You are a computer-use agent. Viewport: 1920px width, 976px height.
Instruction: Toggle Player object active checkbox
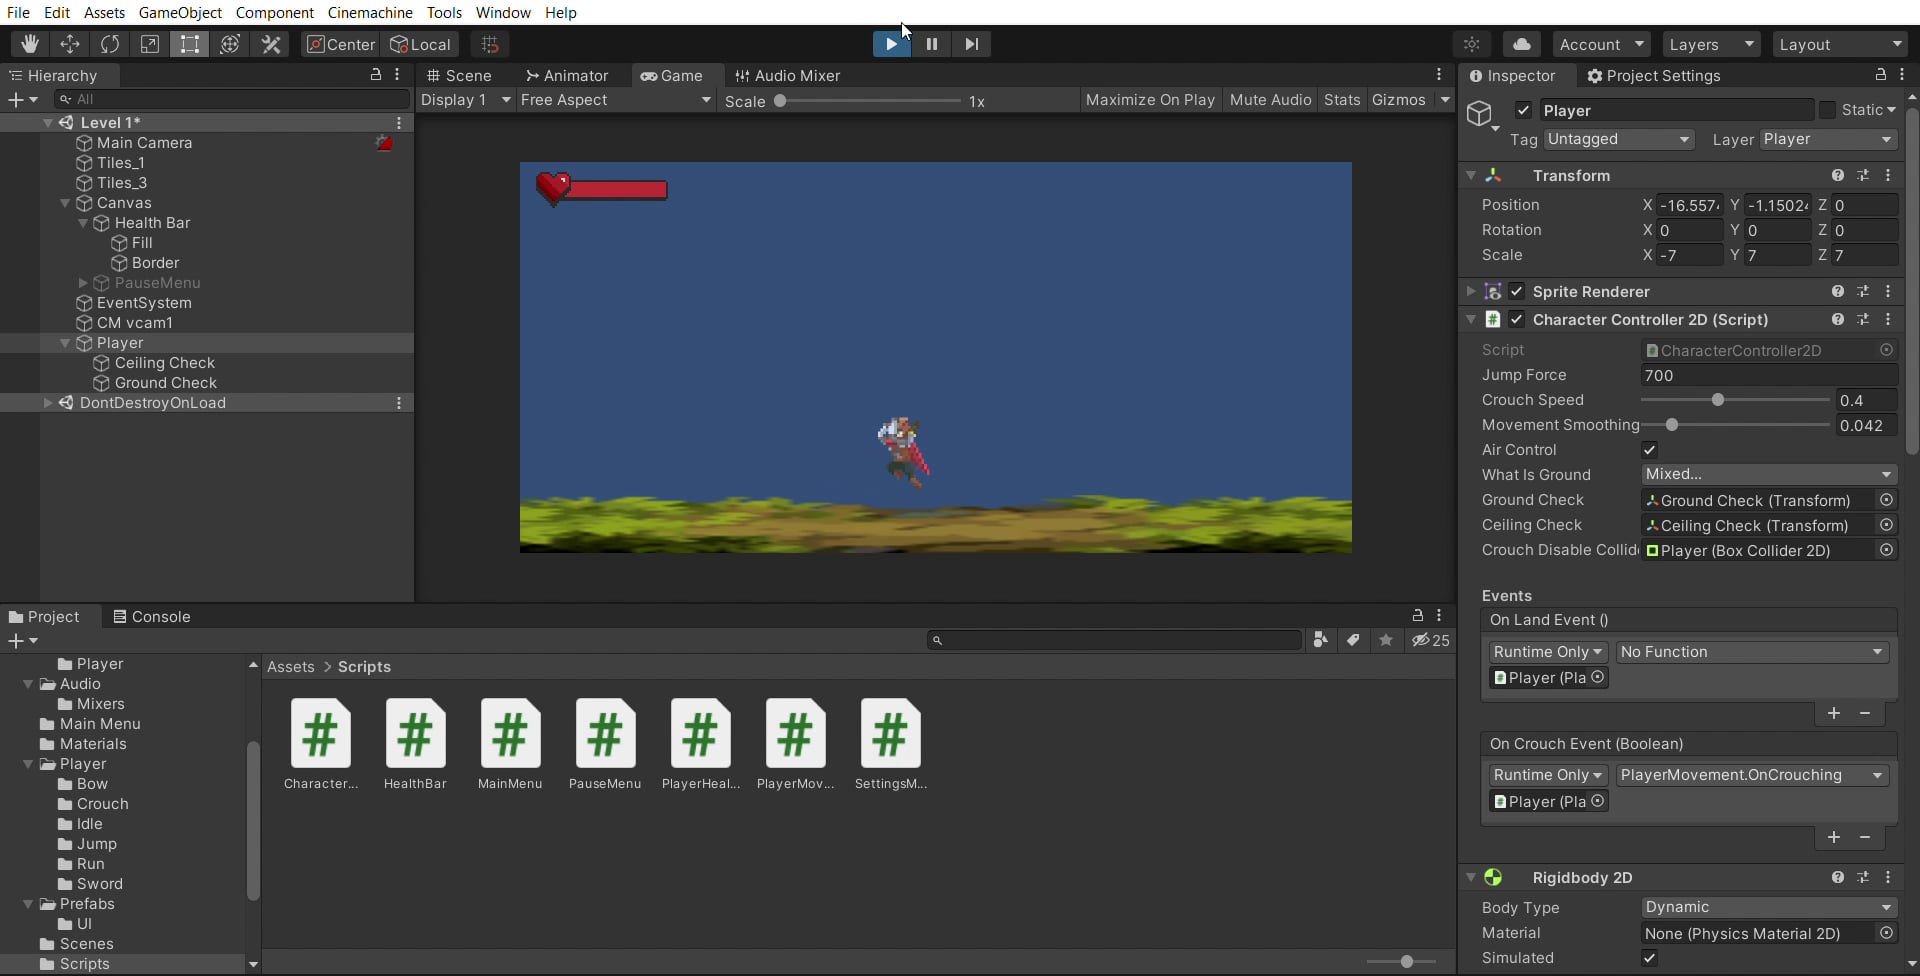tap(1523, 110)
